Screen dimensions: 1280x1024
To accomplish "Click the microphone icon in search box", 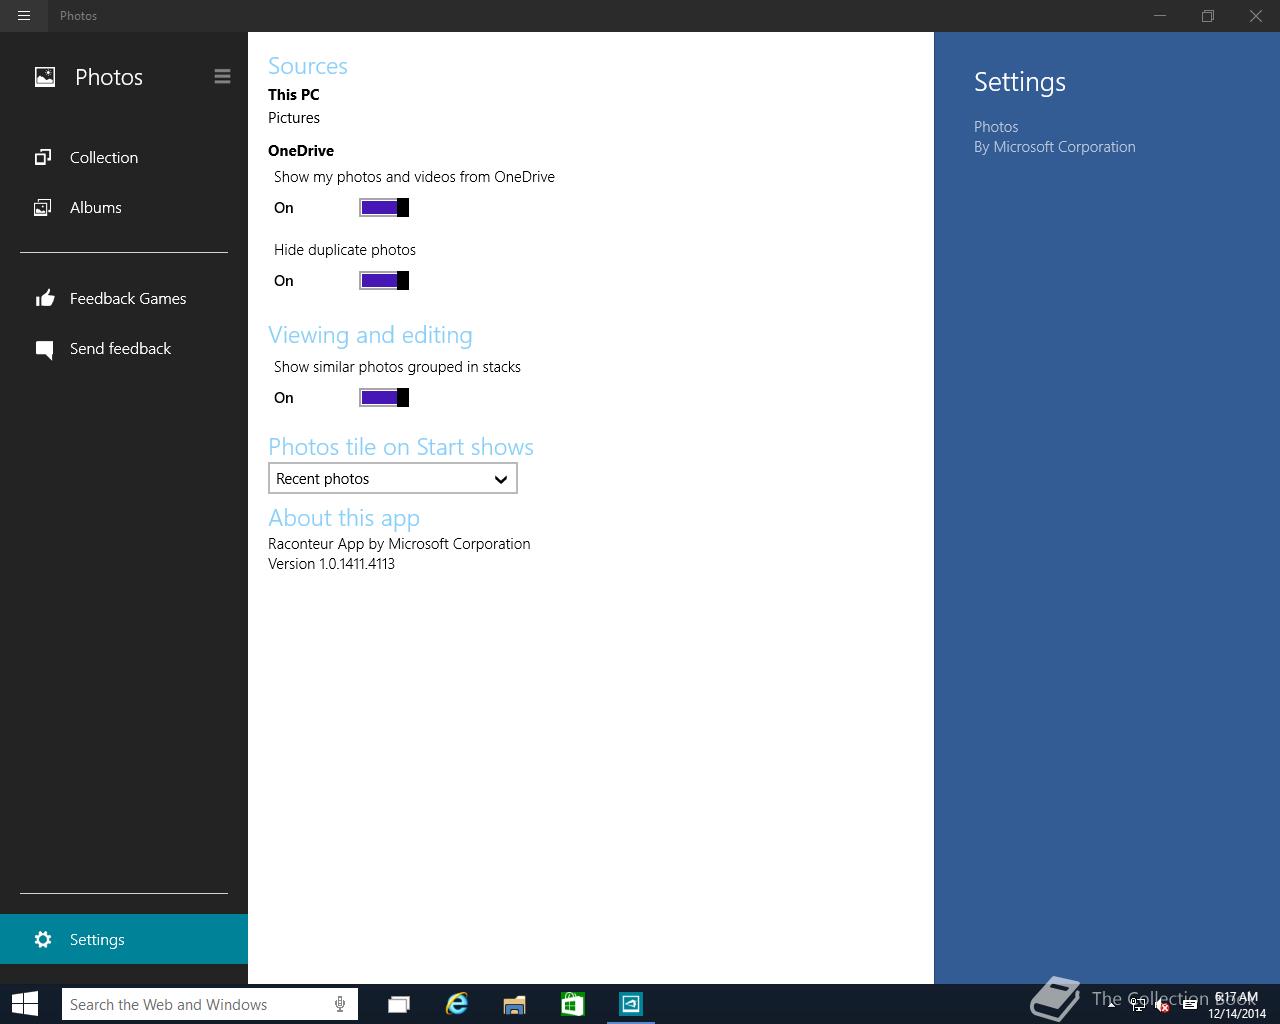I will [x=340, y=1004].
